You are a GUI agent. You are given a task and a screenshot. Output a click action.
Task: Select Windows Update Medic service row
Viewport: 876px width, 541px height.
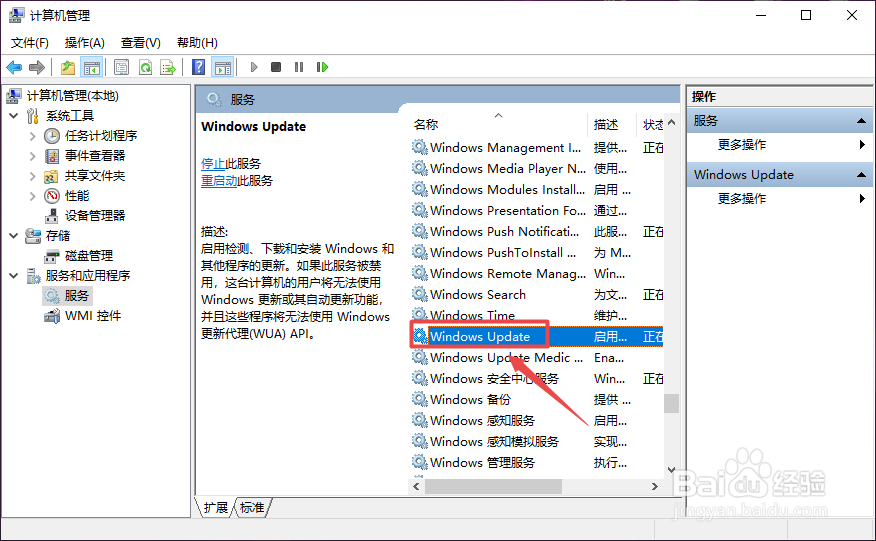point(537,358)
